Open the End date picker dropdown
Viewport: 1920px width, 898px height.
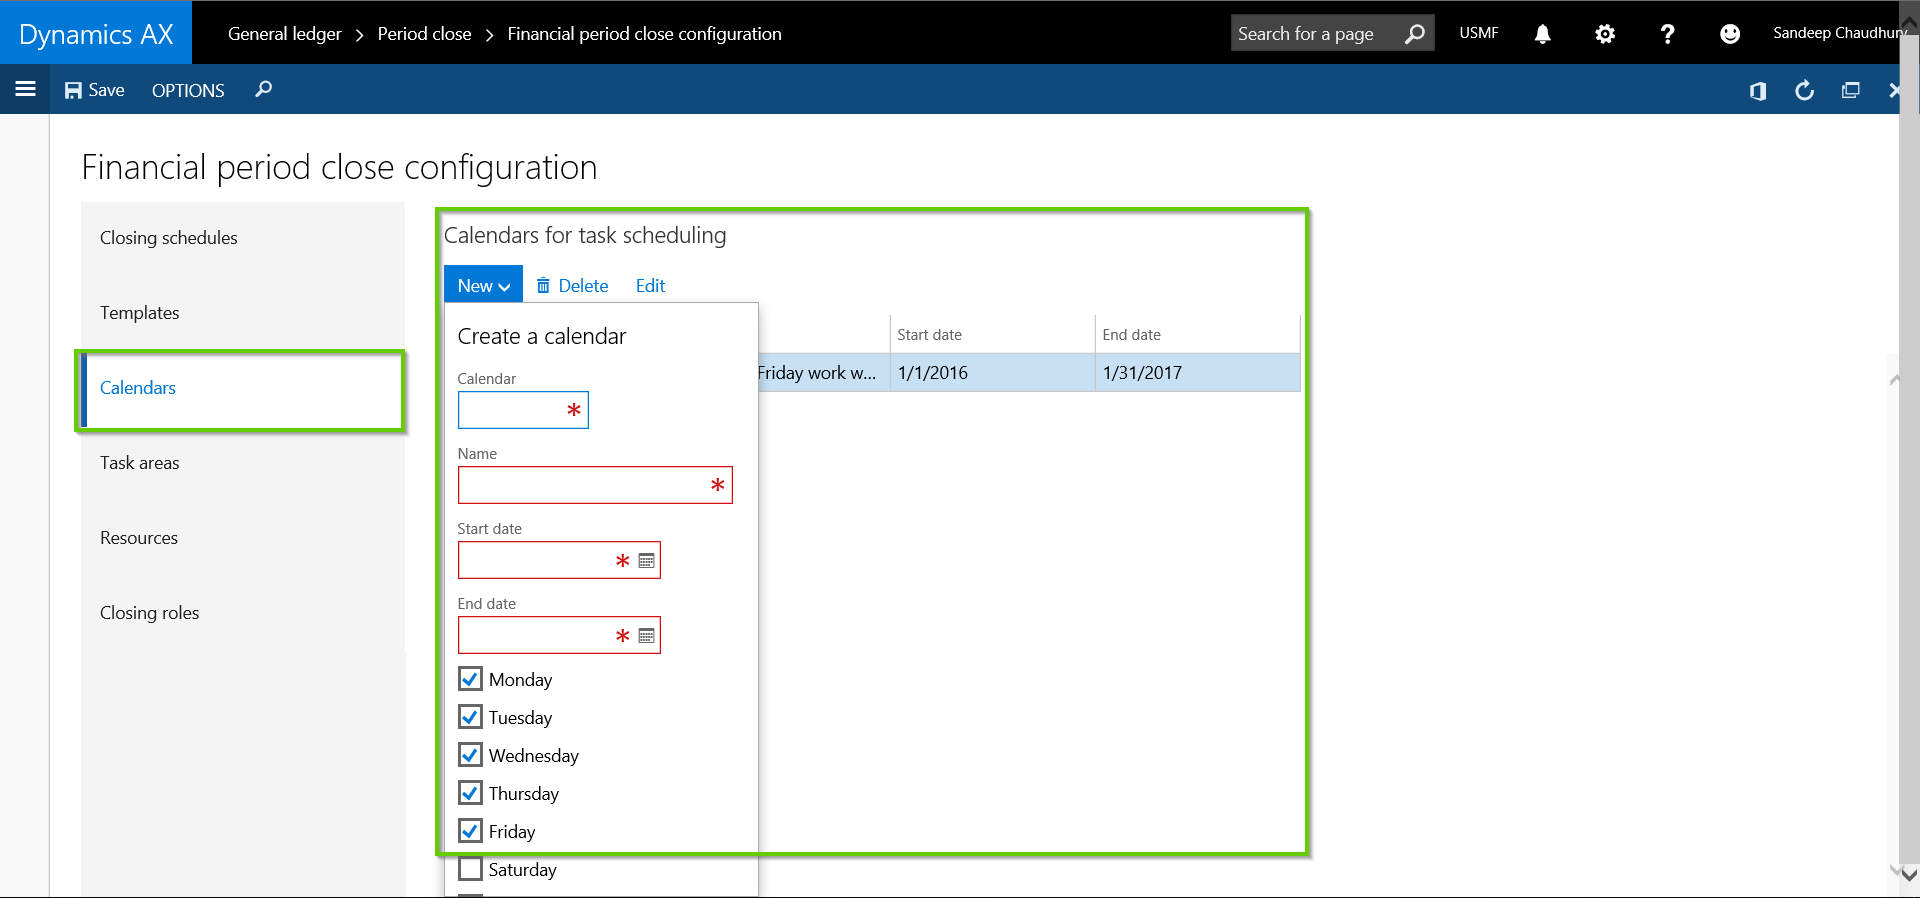(647, 636)
